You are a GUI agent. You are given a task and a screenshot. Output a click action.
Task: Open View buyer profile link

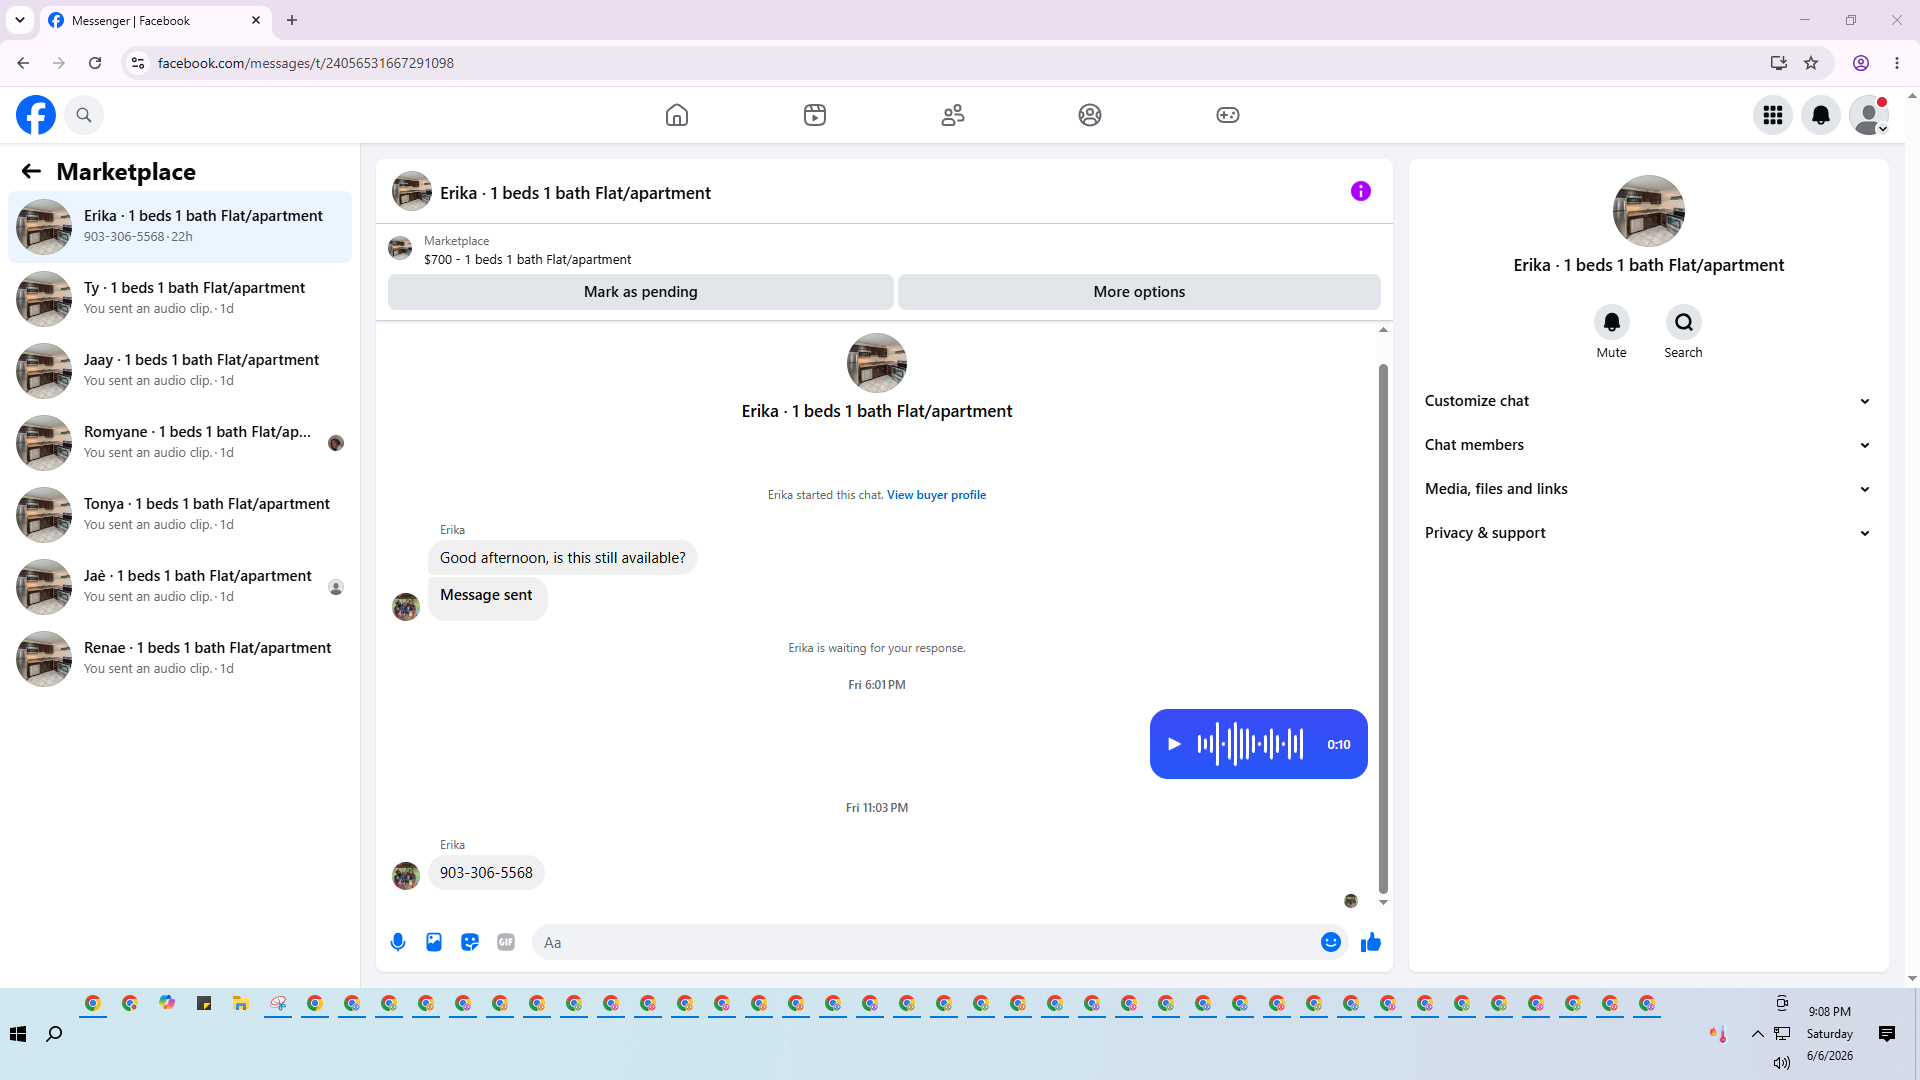point(936,495)
